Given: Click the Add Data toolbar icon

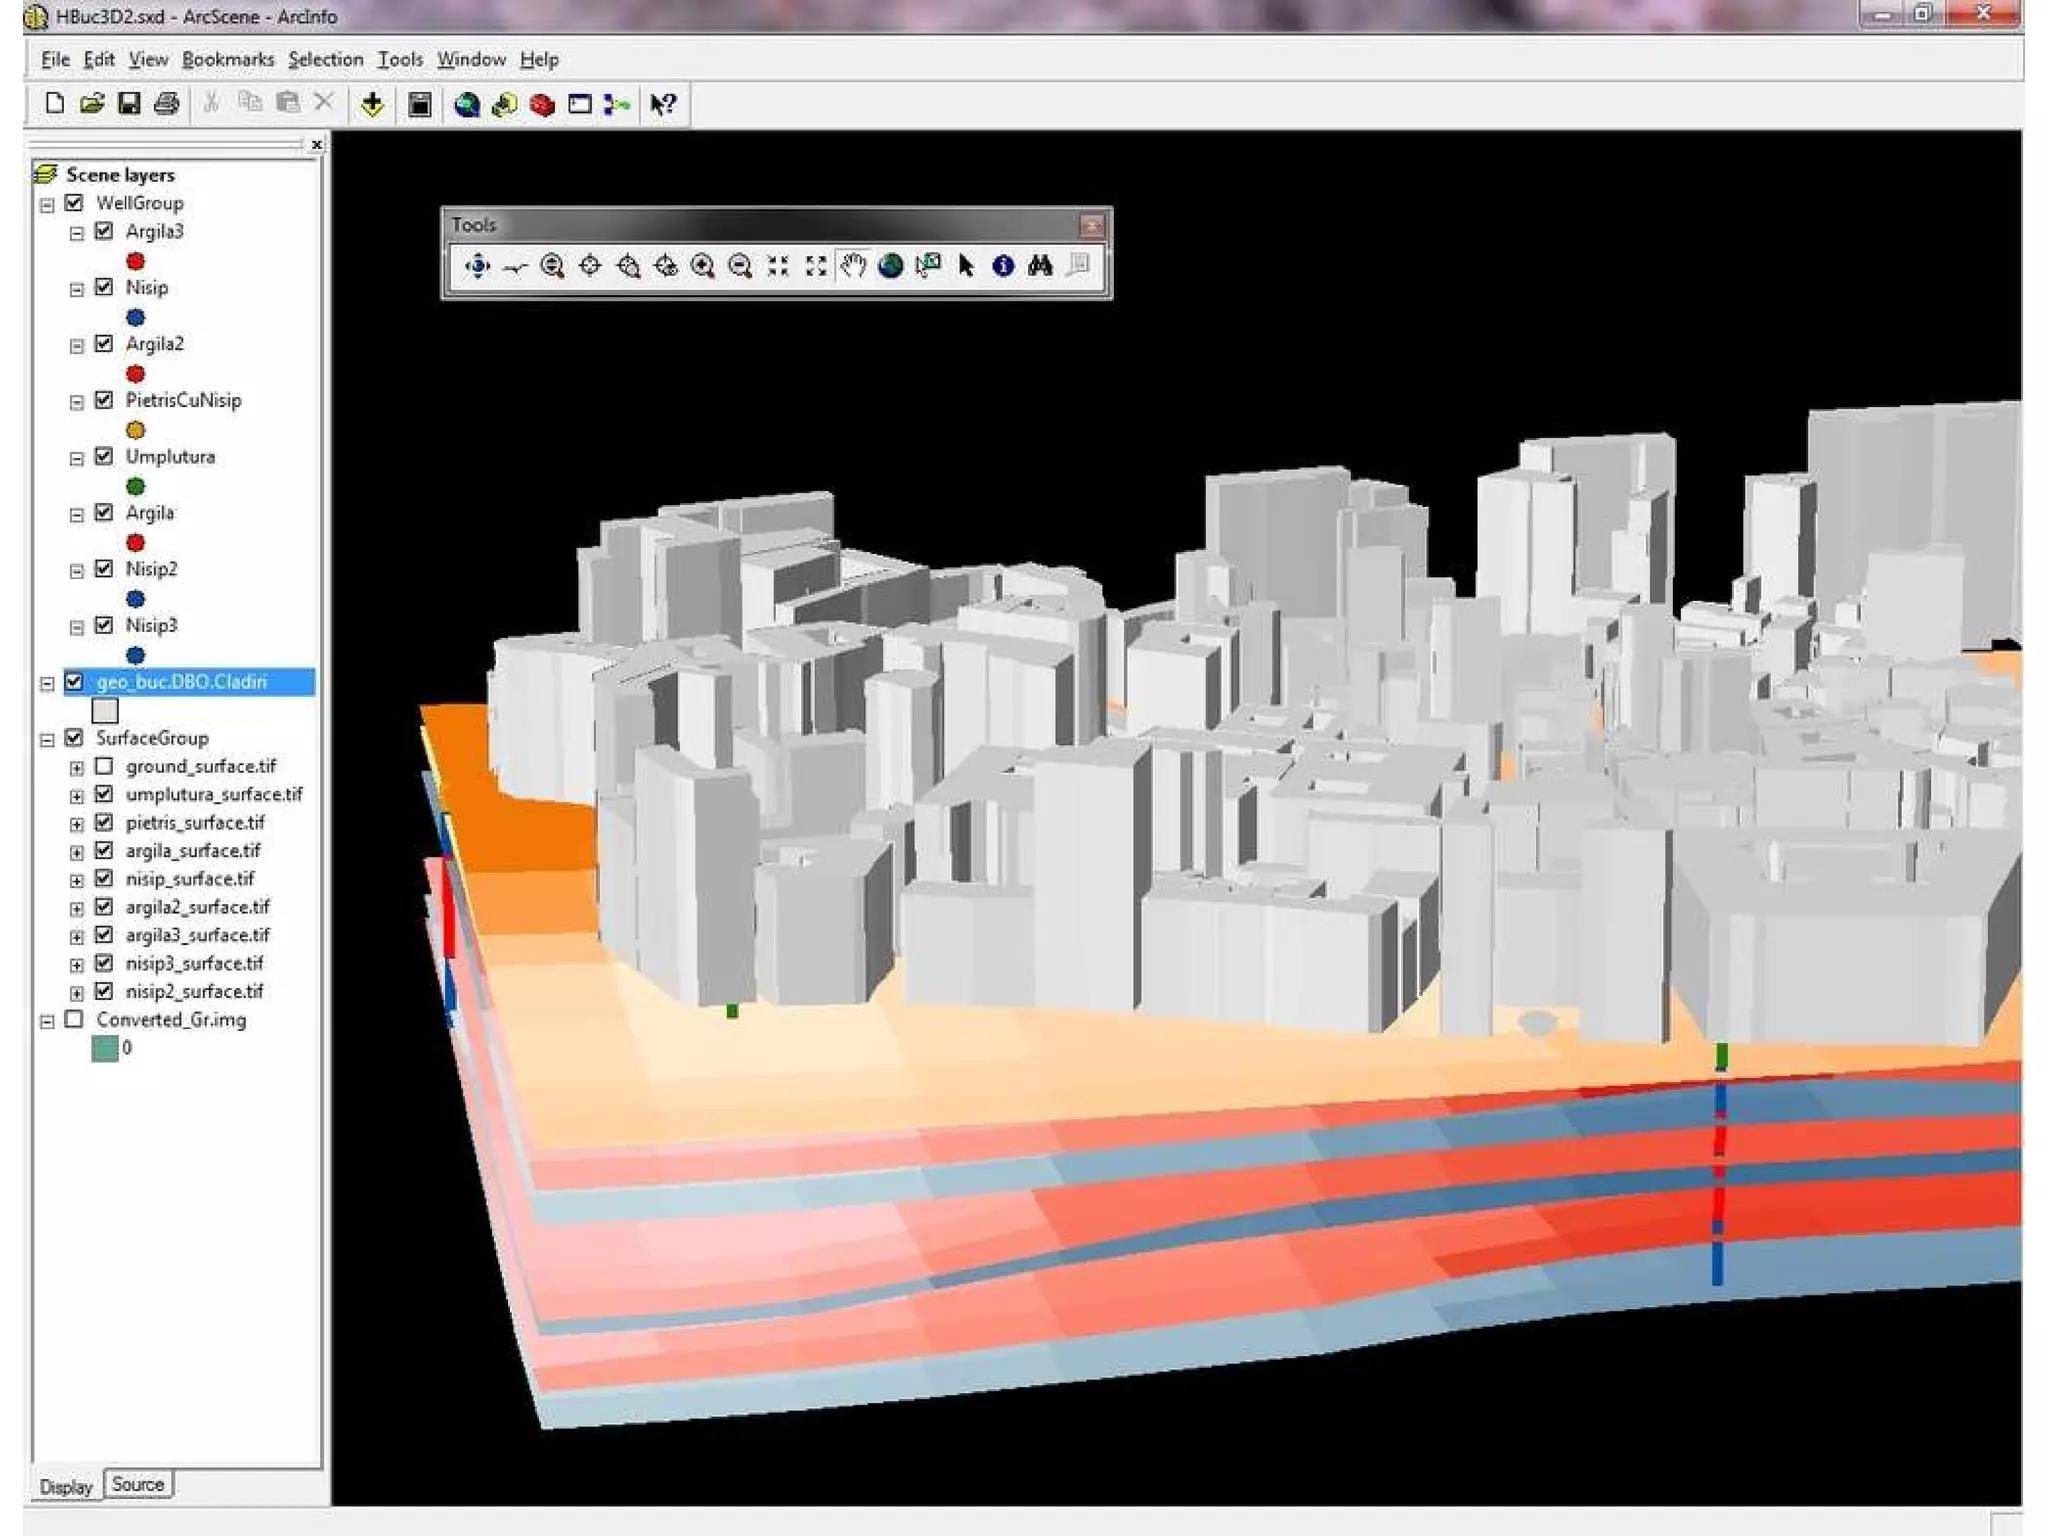Looking at the screenshot, I should tap(372, 104).
